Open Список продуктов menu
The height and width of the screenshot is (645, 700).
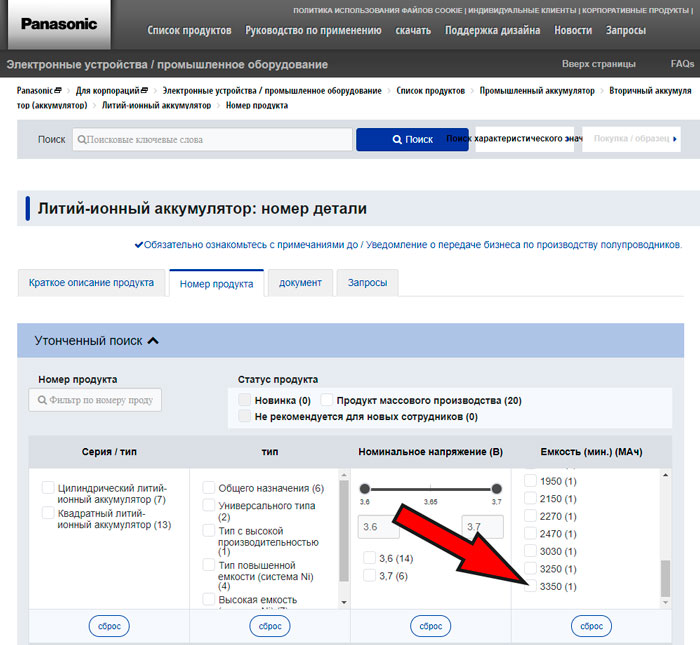(x=189, y=30)
